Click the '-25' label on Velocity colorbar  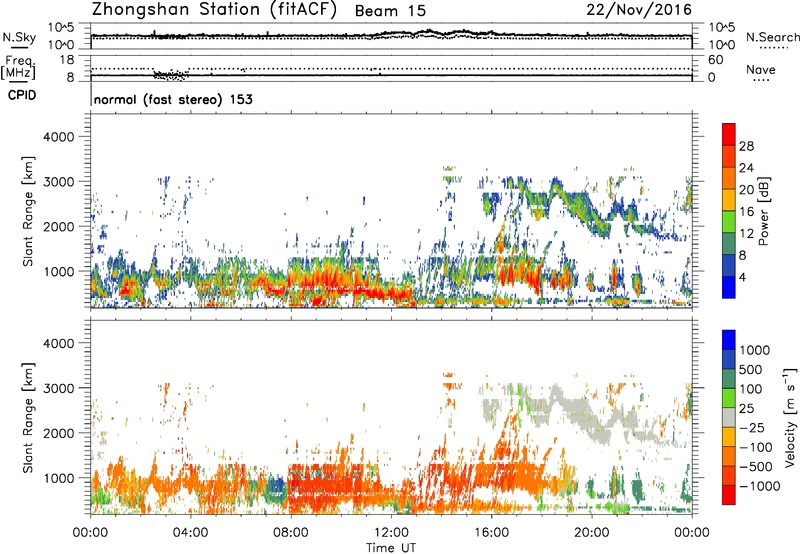pos(752,427)
